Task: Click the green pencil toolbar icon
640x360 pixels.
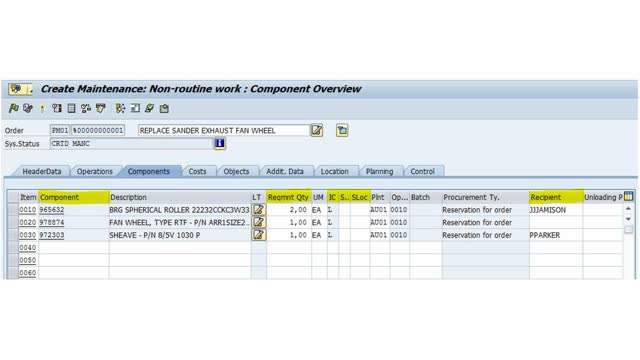Action: pos(149,108)
